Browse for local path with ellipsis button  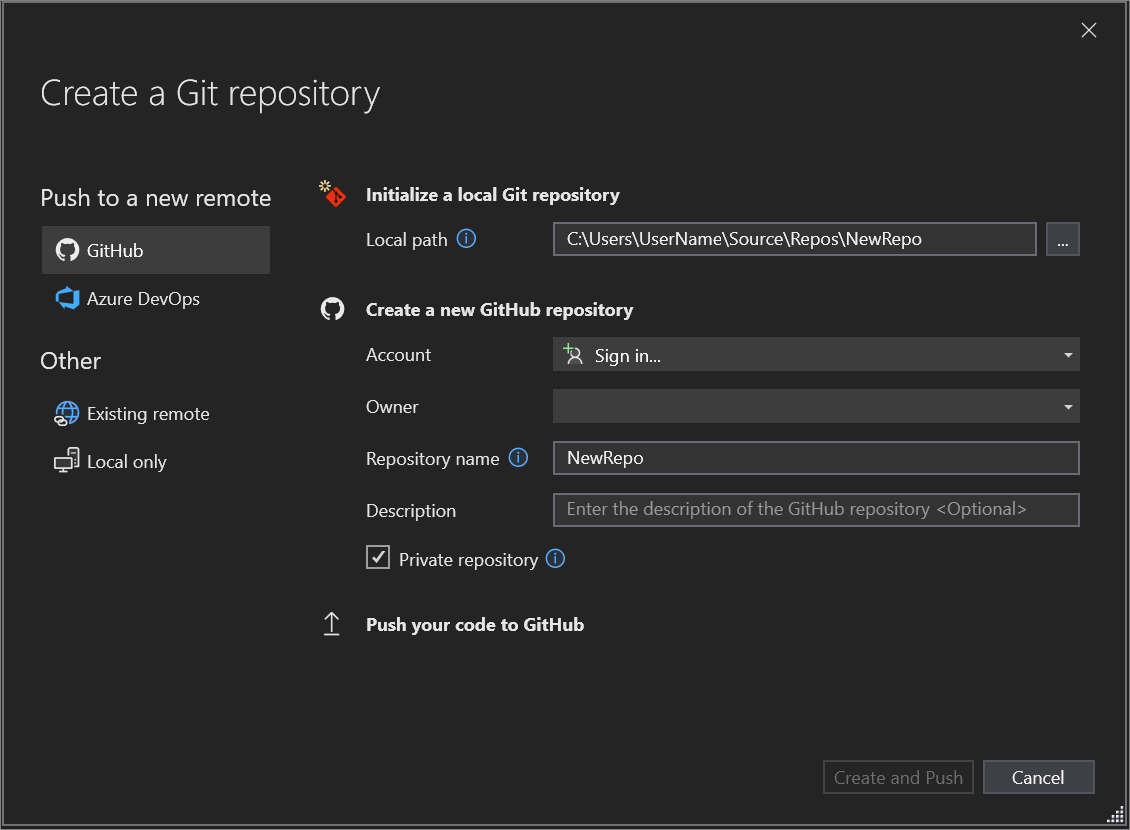1062,240
